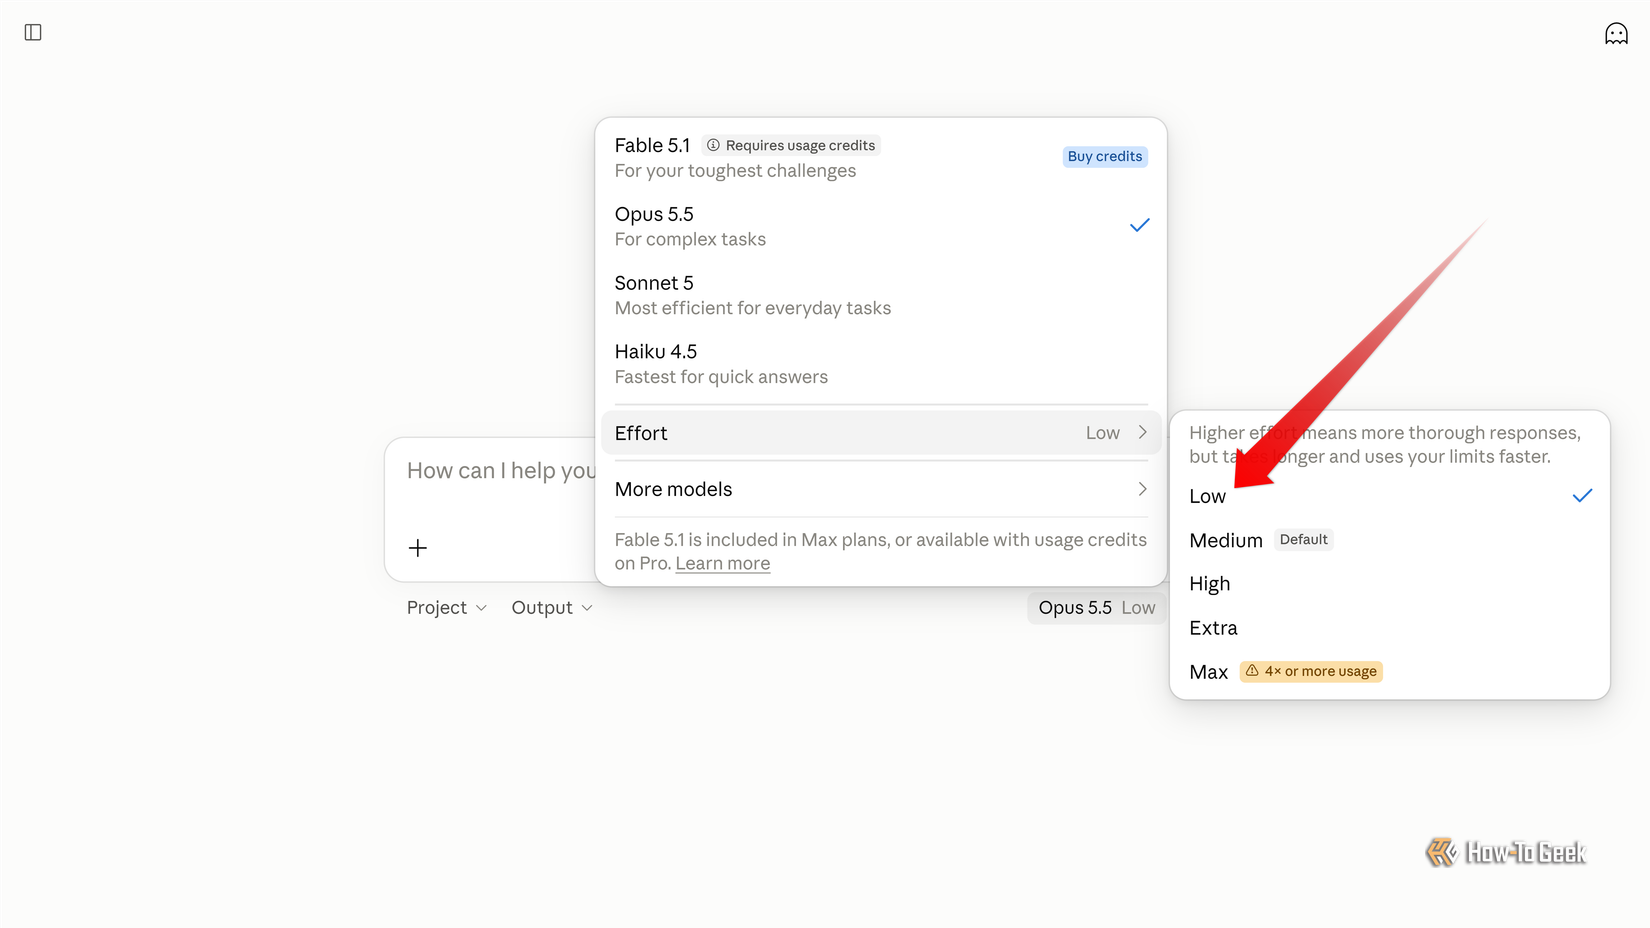This screenshot has height=928, width=1650.
Task: Select the Fable 5.1 model
Action: [x=880, y=157]
